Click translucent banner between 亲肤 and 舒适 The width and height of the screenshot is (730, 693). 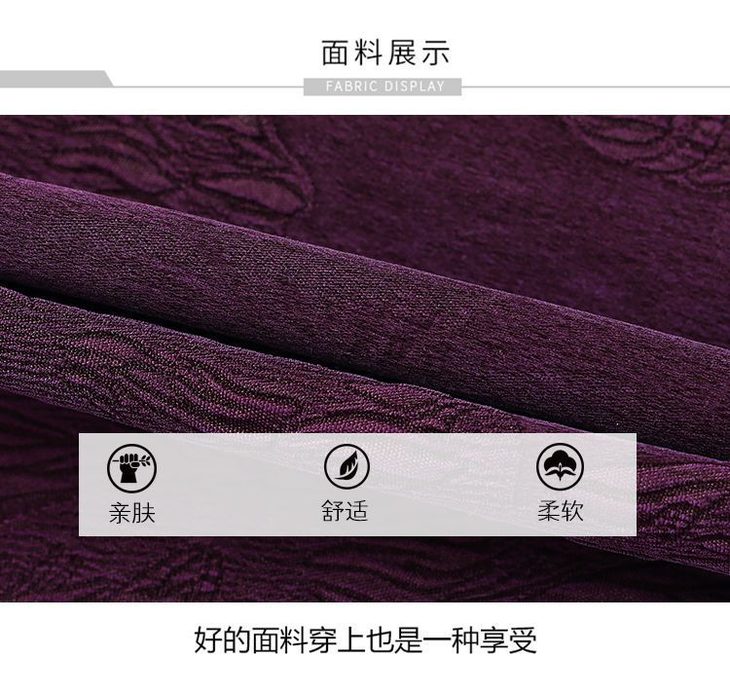click(x=239, y=484)
